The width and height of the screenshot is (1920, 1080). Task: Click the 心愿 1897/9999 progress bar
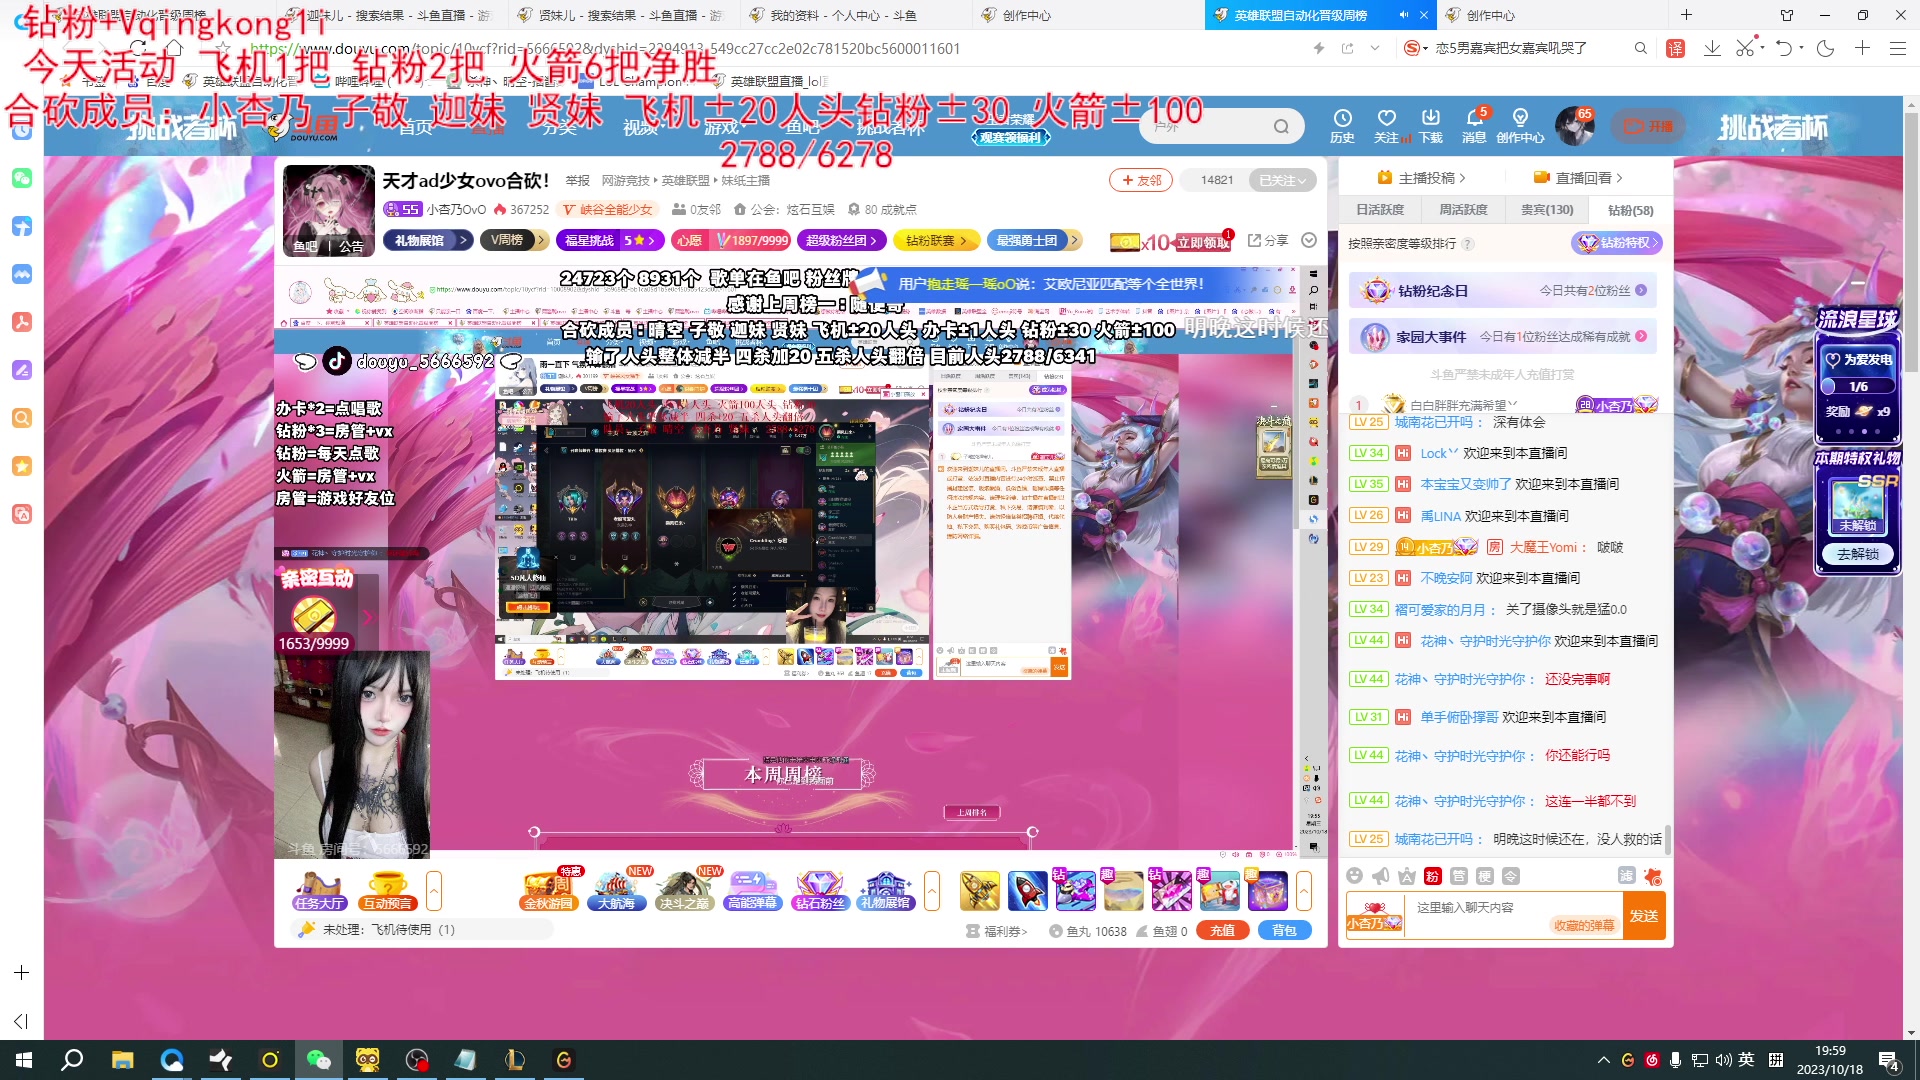tap(732, 240)
